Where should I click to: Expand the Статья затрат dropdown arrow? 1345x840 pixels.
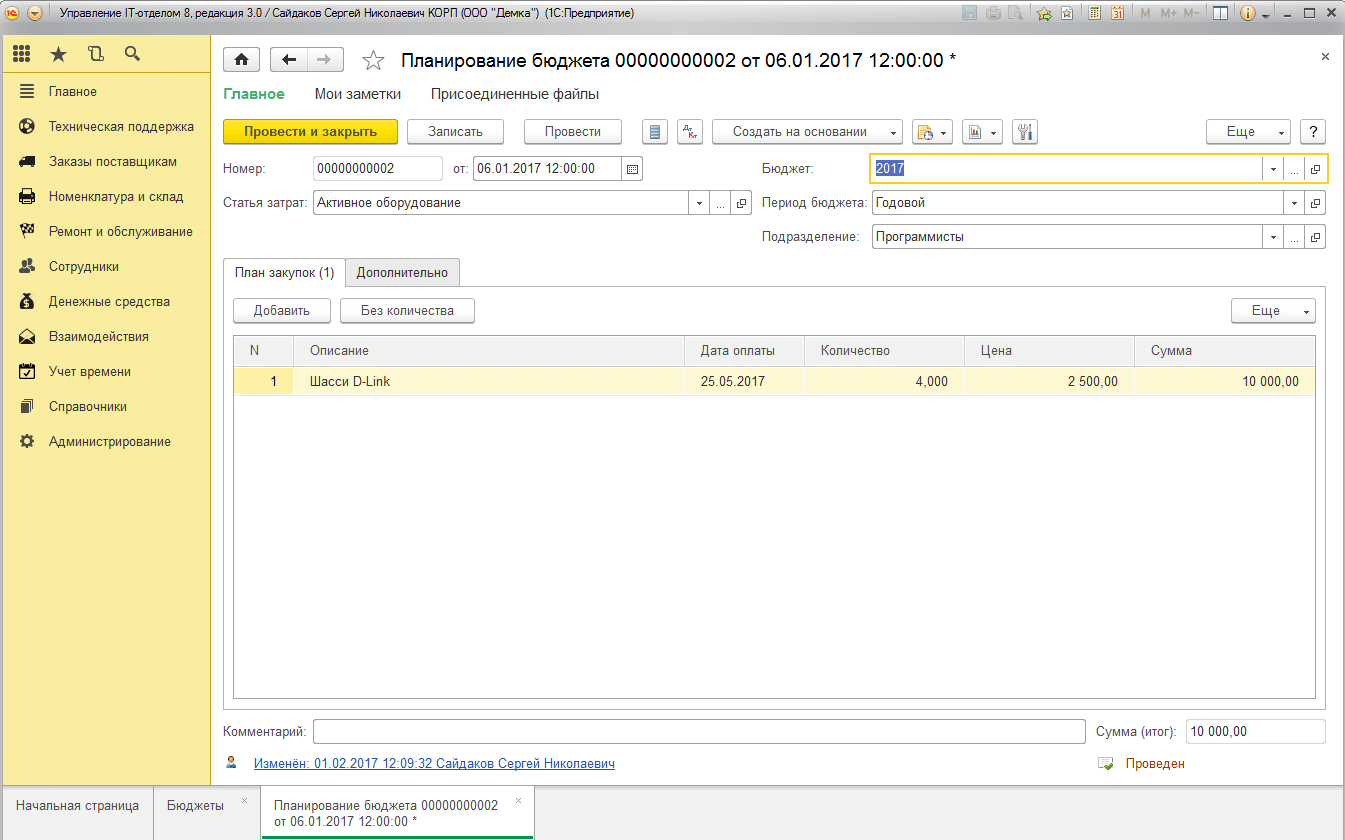tap(698, 203)
